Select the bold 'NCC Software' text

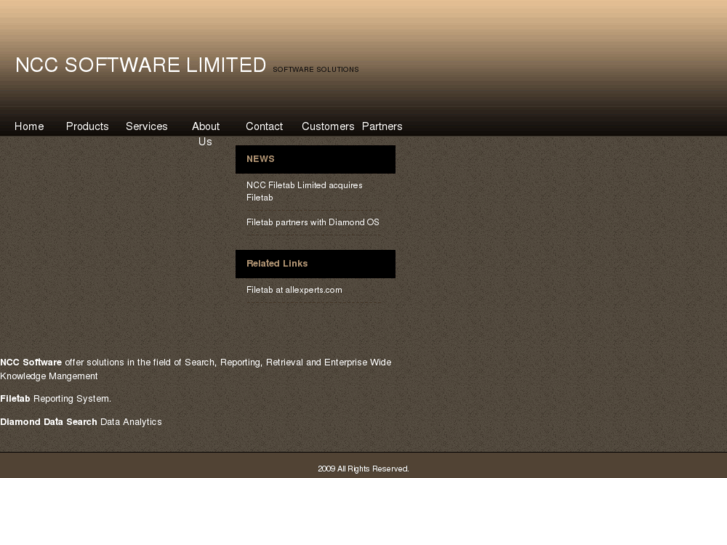(31, 362)
